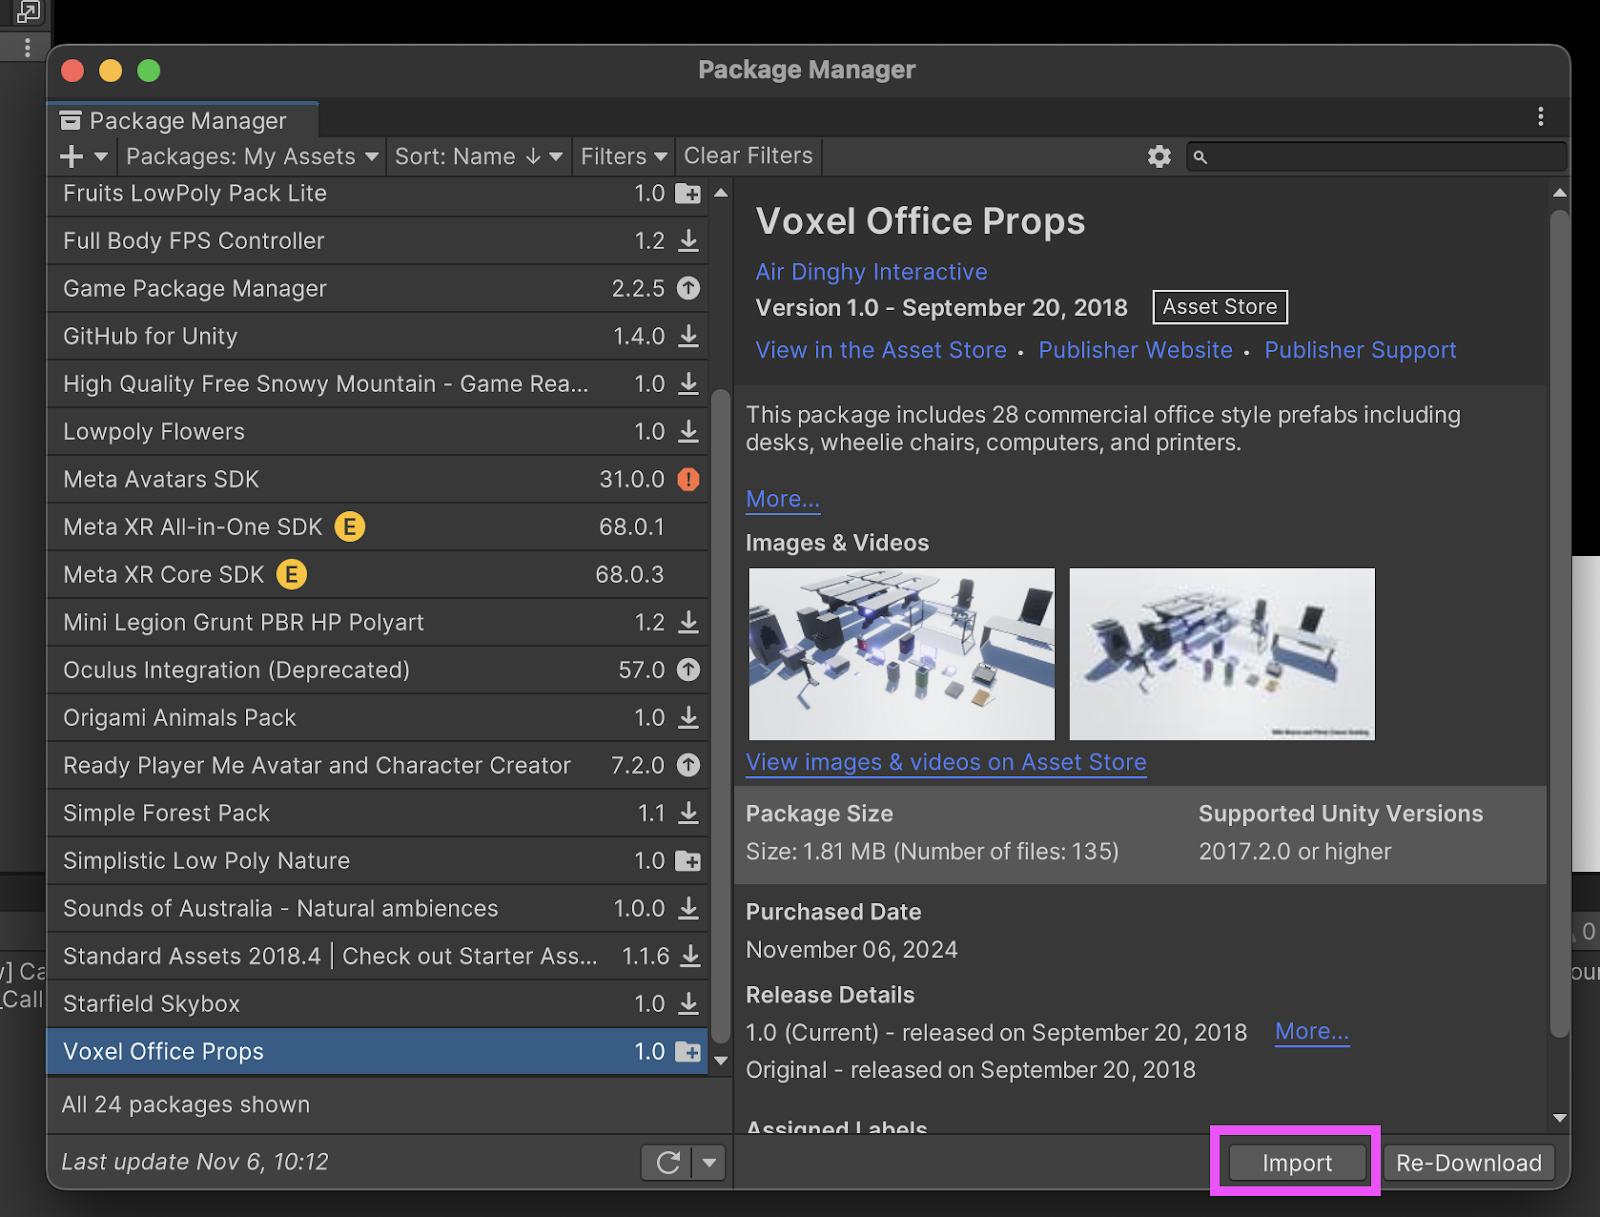Viewport: 1600px width, 1217px height.
Task: Click update icon for Oculus Integration (Deprecated)
Action: (x=688, y=670)
